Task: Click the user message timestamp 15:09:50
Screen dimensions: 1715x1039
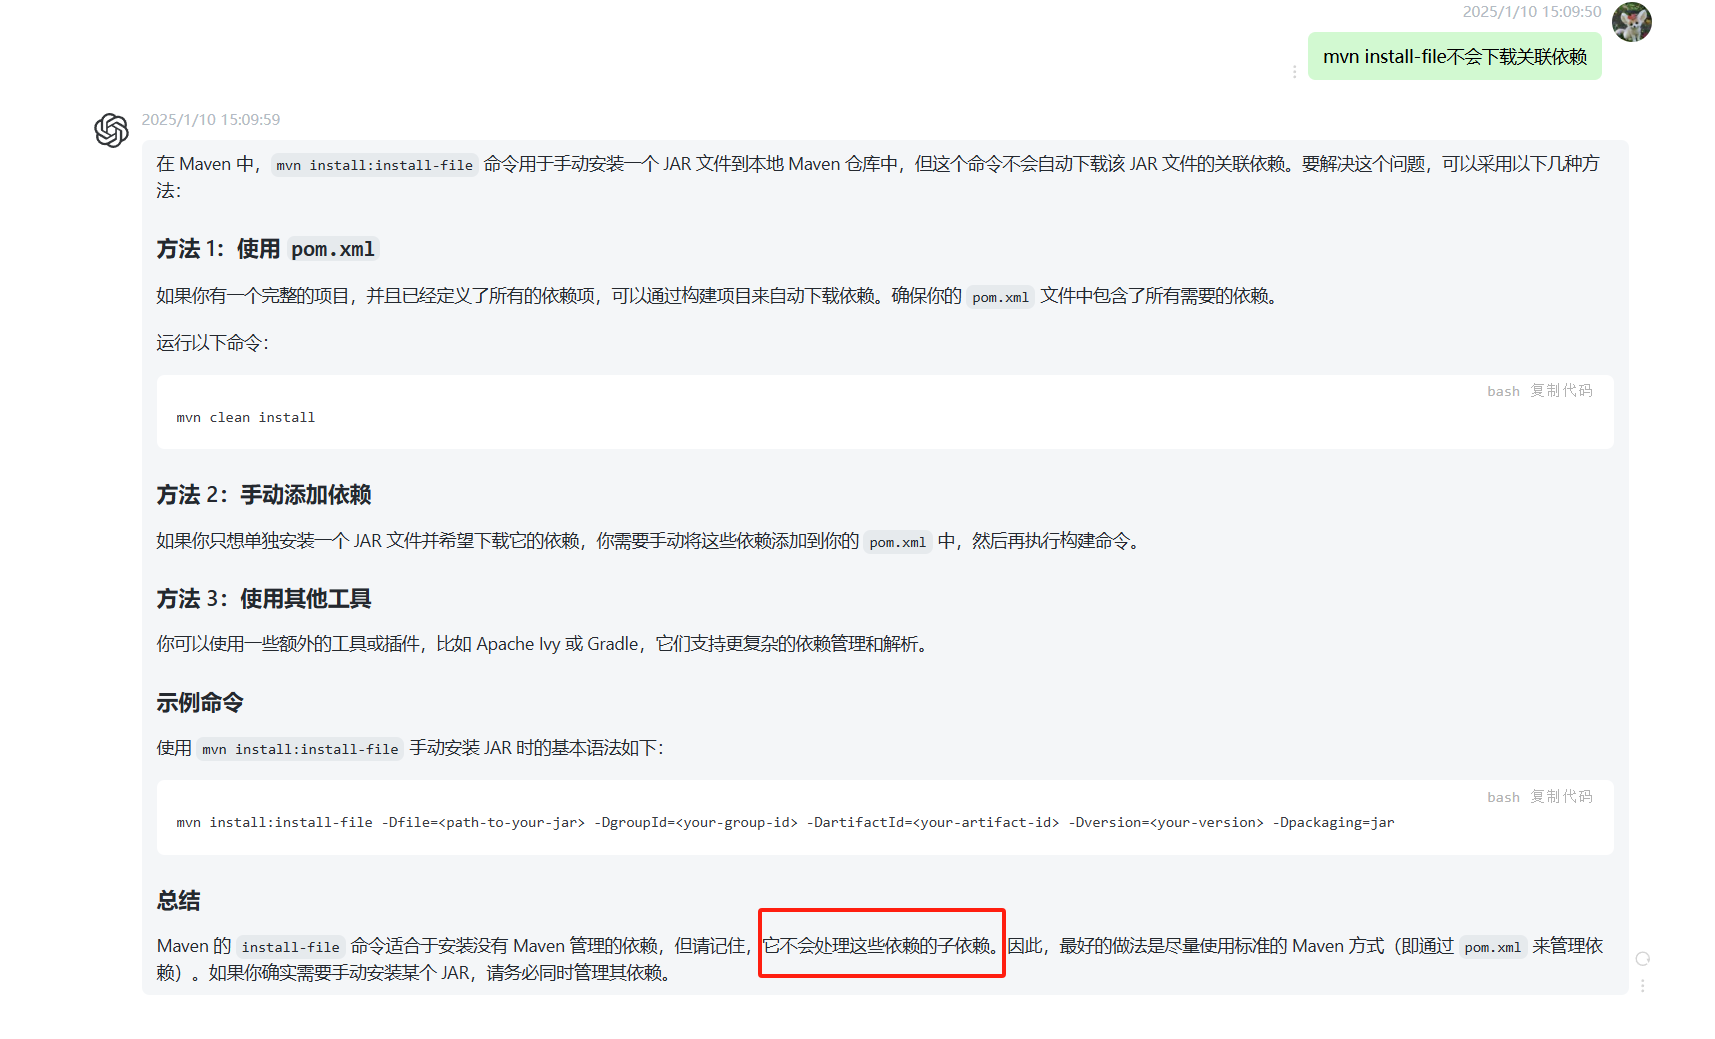Action: coord(1531,12)
